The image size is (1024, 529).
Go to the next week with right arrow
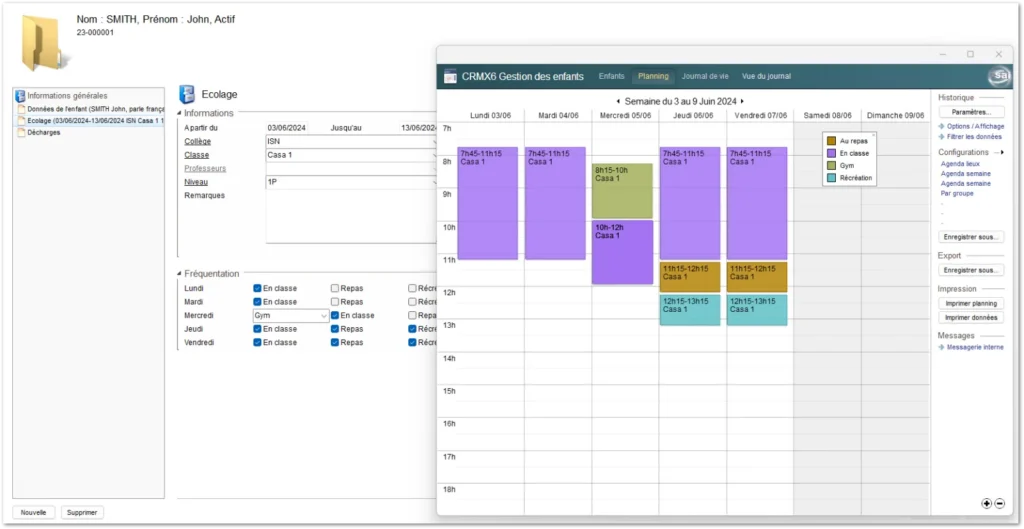(743, 102)
